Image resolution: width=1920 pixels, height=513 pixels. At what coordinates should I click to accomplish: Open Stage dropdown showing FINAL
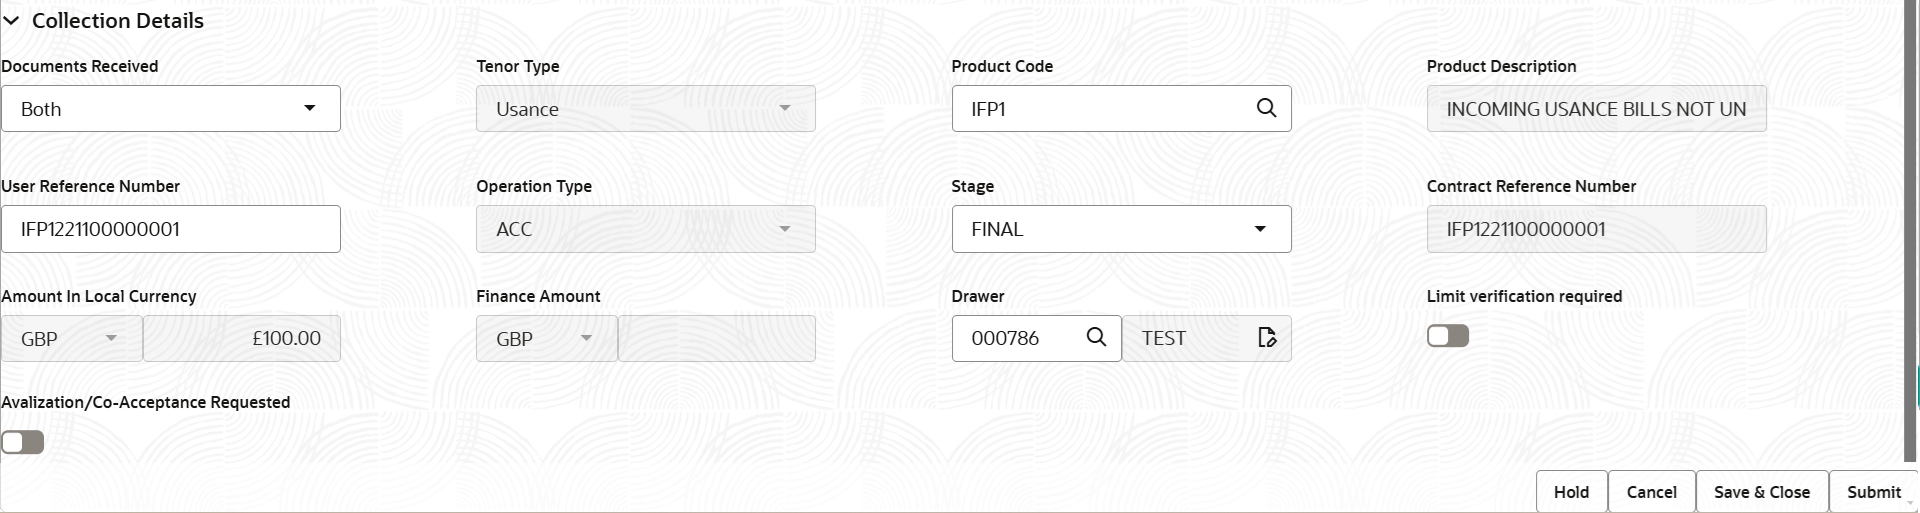(x=1121, y=229)
